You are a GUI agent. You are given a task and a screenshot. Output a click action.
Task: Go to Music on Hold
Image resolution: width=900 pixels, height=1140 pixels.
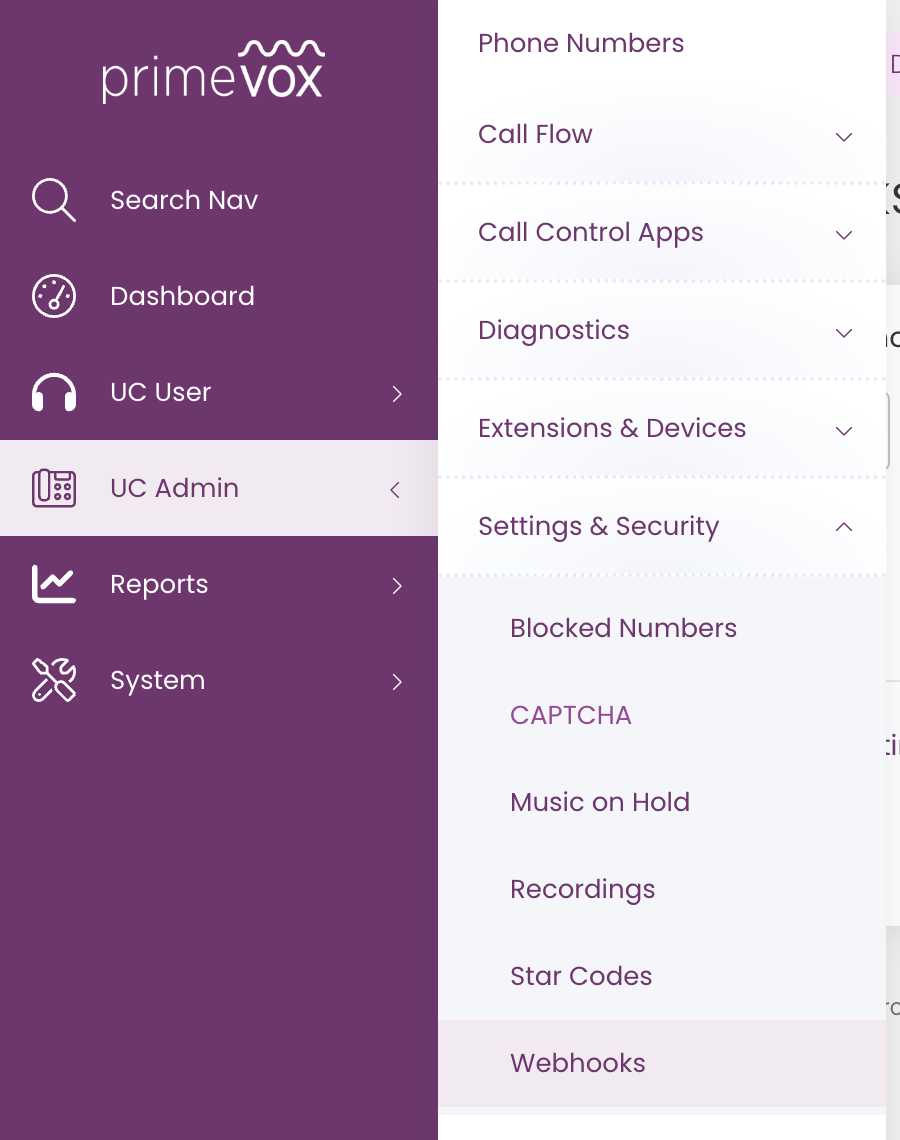600,802
